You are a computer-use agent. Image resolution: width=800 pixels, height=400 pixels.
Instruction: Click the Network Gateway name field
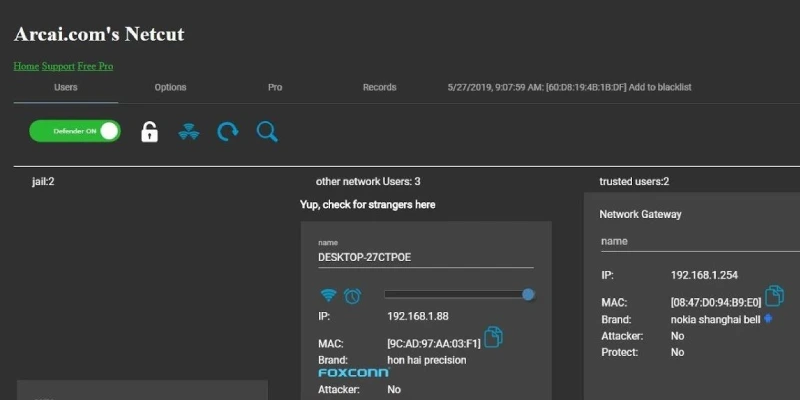coord(690,241)
